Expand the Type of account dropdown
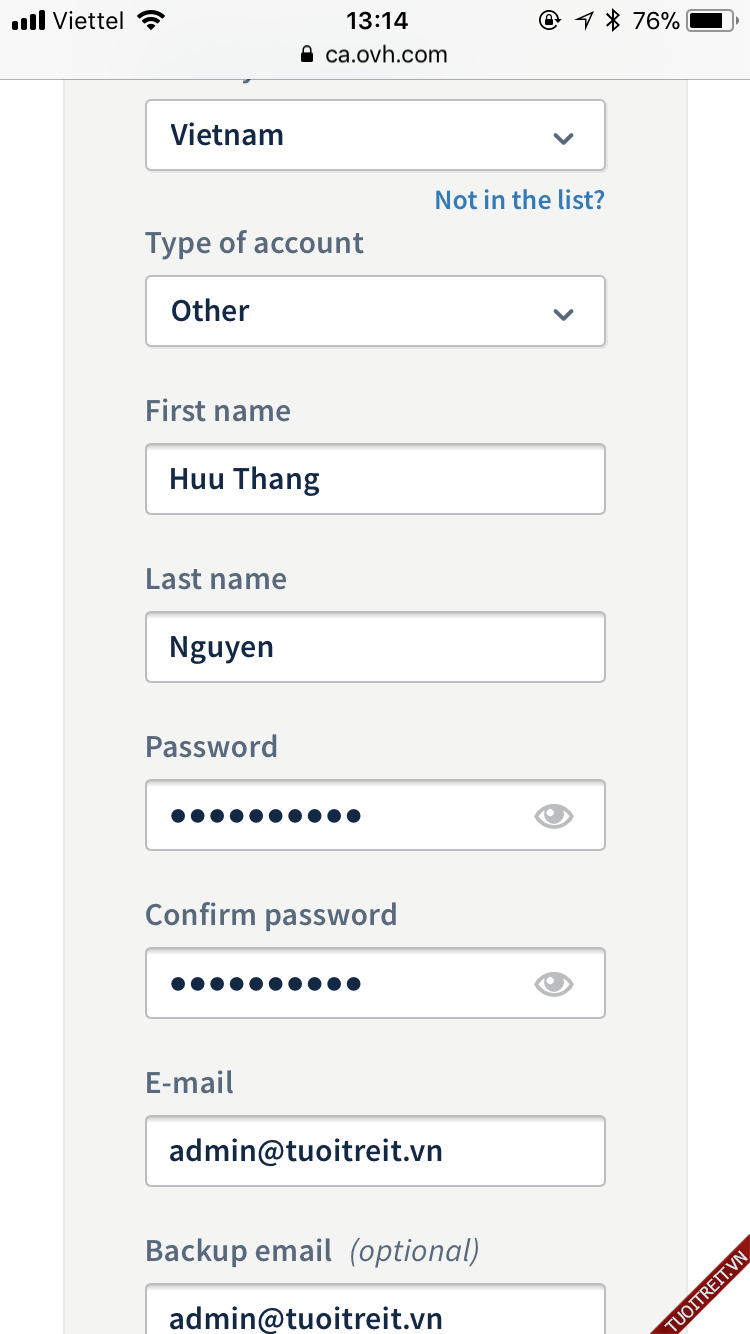Screen dimensions: 750x1334 coord(375,311)
